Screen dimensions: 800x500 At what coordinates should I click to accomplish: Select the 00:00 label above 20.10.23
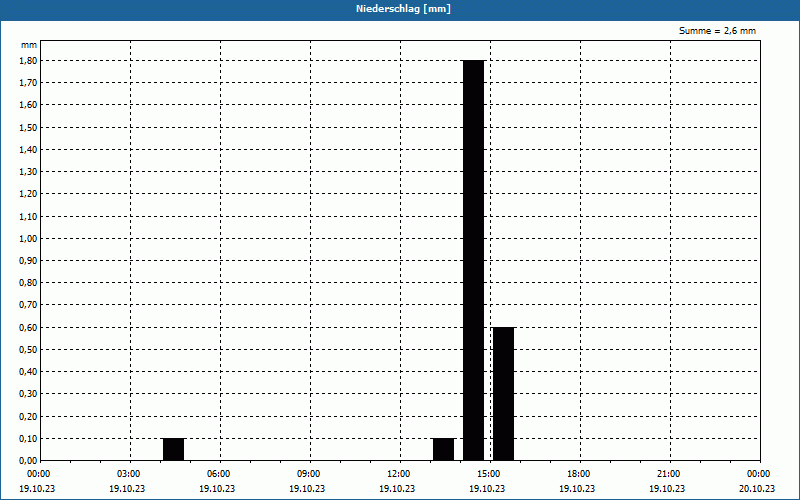pyautogui.click(x=759, y=474)
